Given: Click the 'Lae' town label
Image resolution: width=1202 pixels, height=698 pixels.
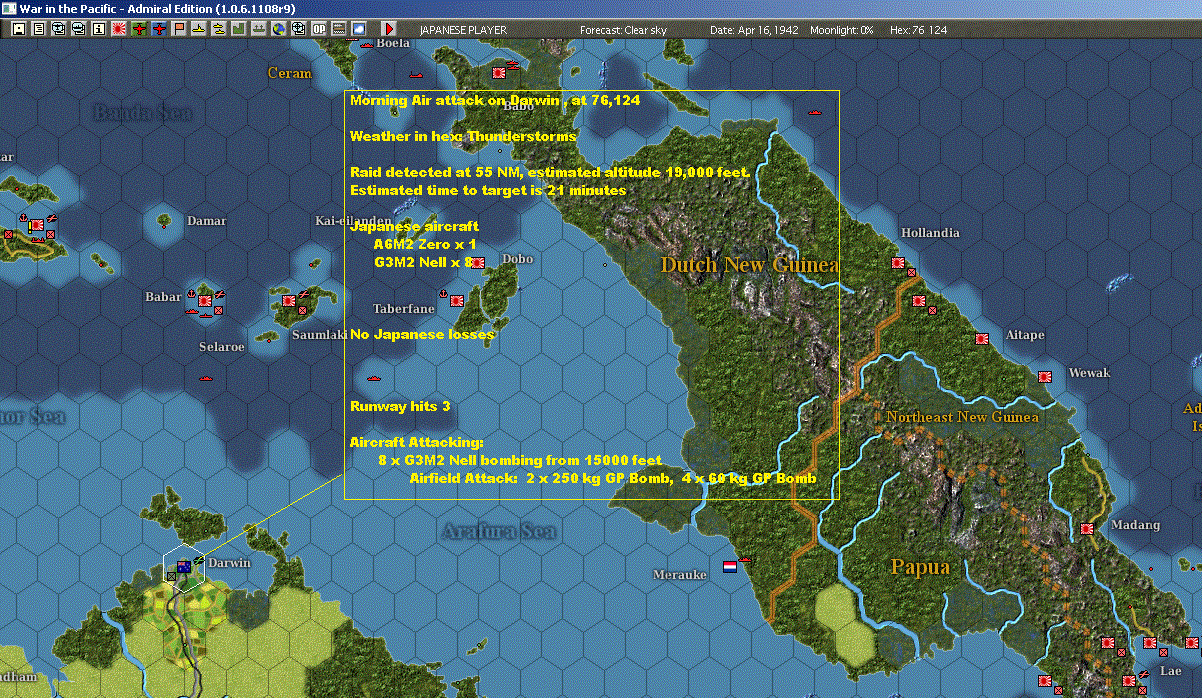Looking at the screenshot, I should 1170,671.
